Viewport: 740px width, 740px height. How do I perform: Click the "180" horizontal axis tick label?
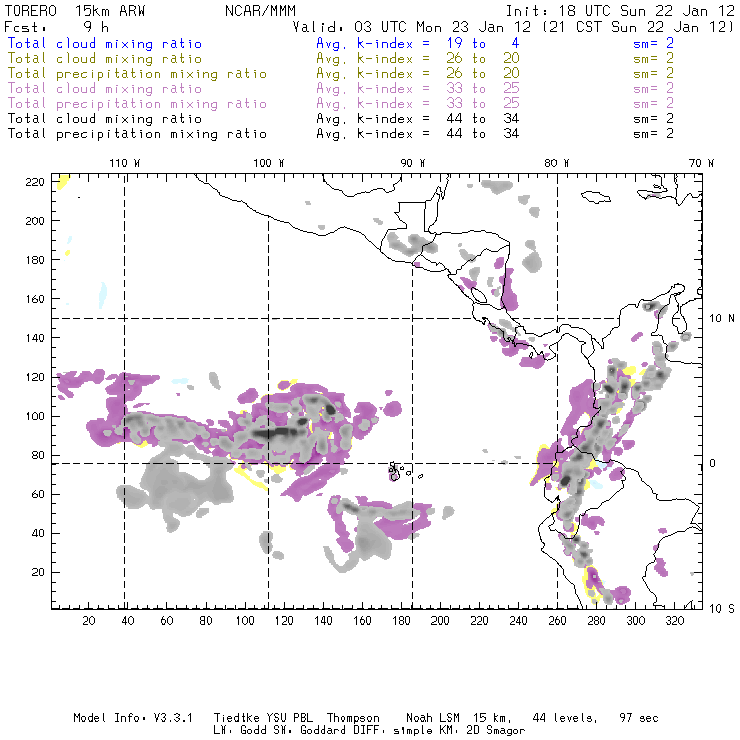coord(401,621)
